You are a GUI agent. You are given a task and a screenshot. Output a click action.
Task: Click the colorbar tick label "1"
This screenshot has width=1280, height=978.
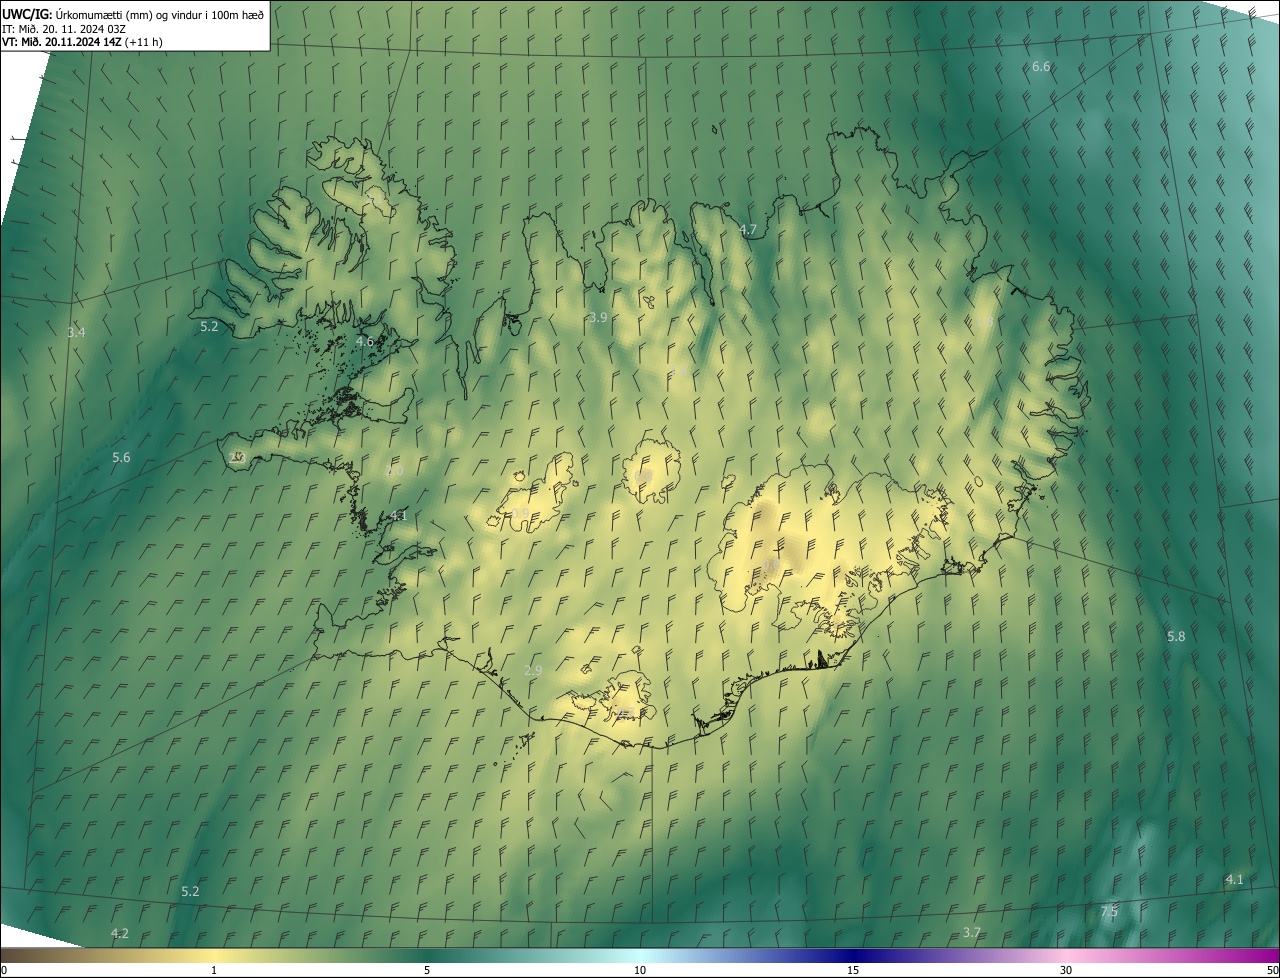click(214, 970)
